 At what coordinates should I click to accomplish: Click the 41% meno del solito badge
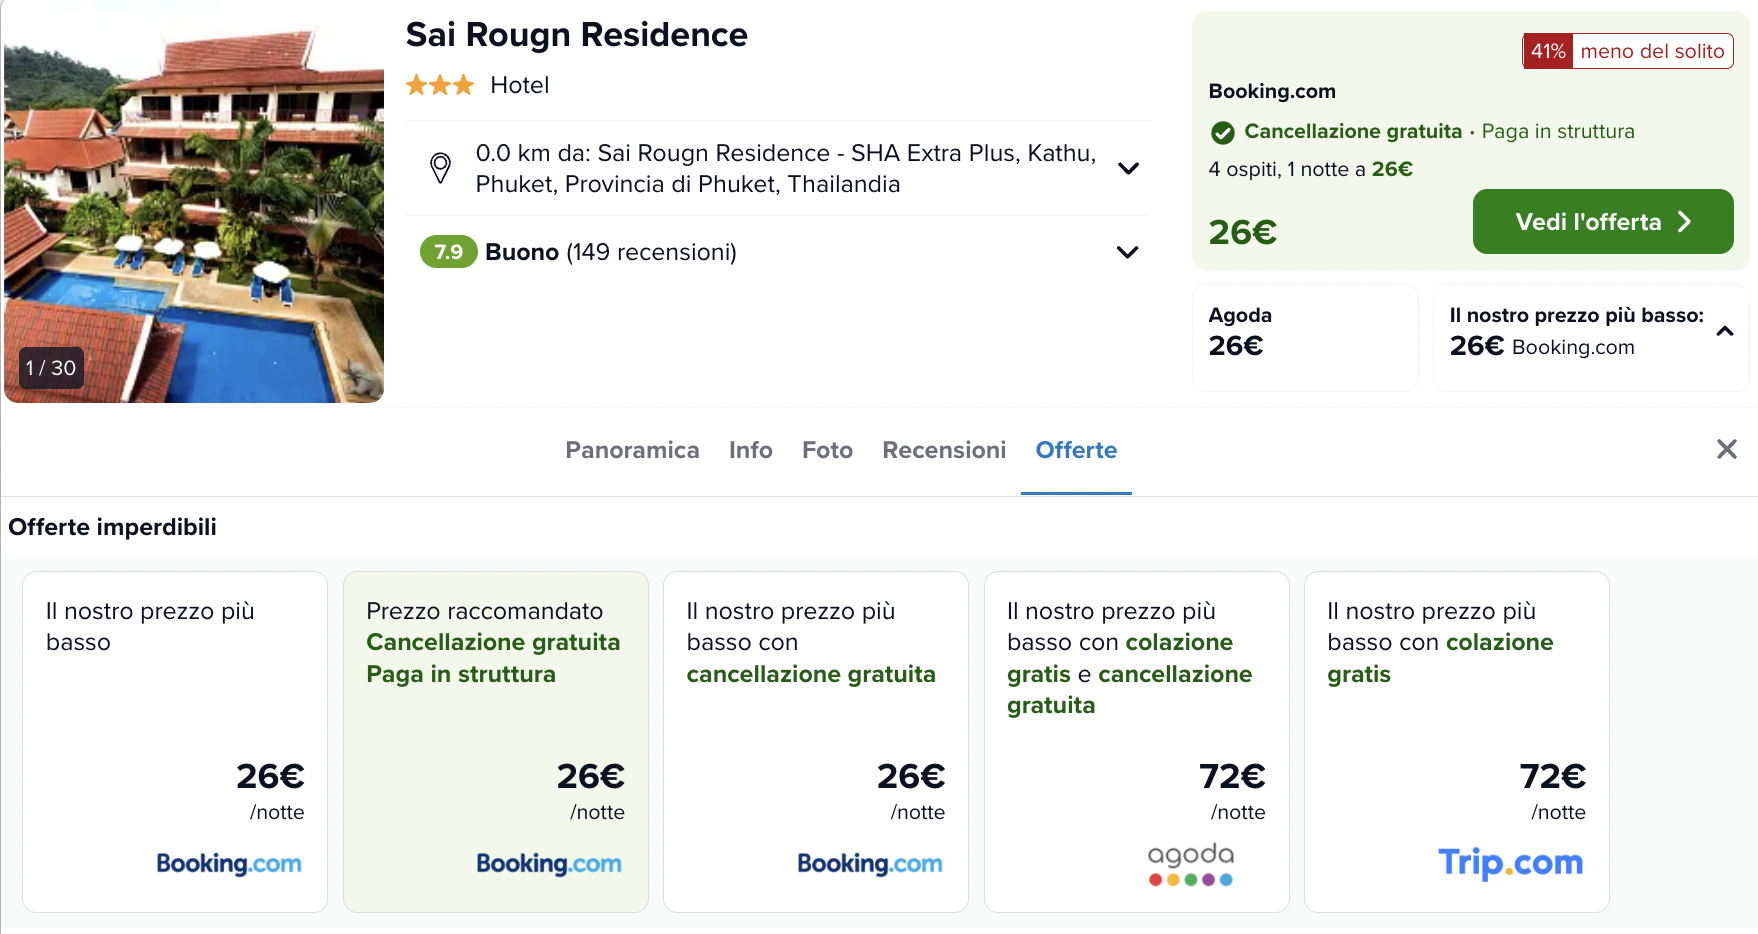tap(1627, 51)
